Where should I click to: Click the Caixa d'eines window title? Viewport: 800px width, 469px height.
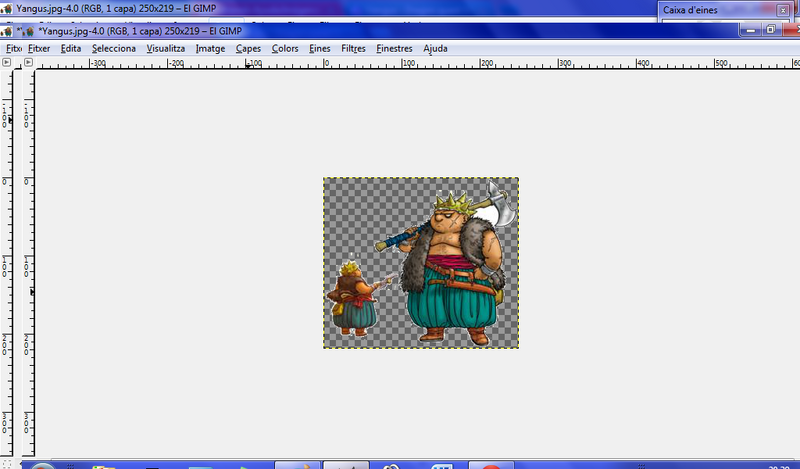[x=690, y=10]
